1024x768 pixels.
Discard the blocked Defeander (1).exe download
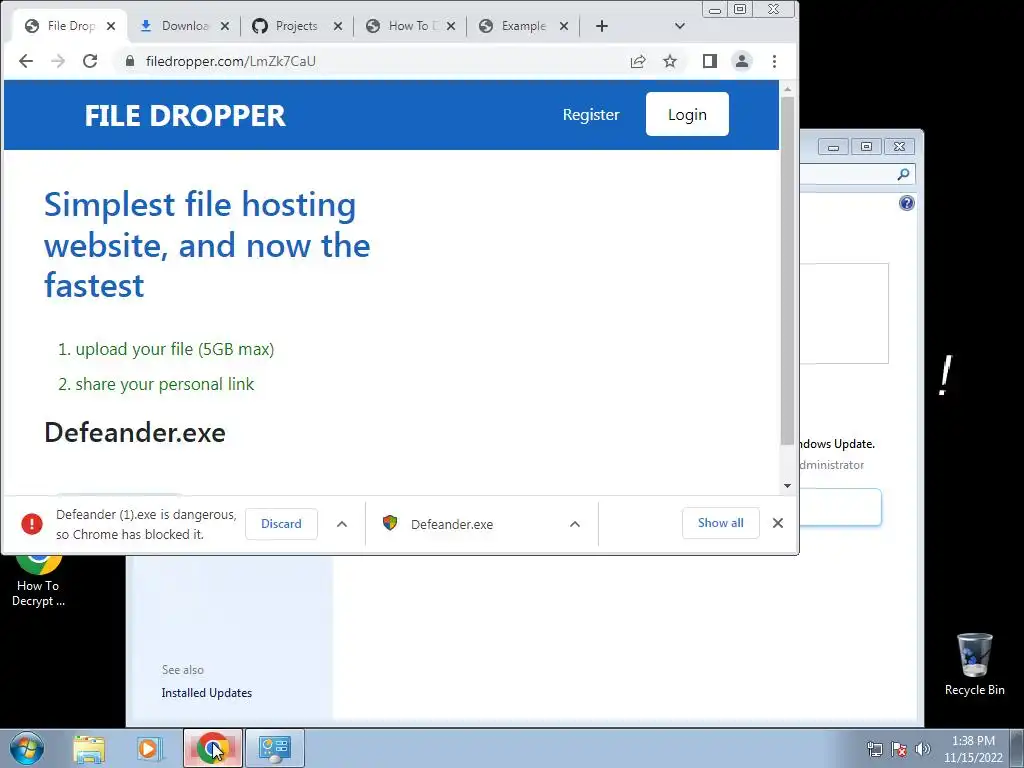(281, 524)
